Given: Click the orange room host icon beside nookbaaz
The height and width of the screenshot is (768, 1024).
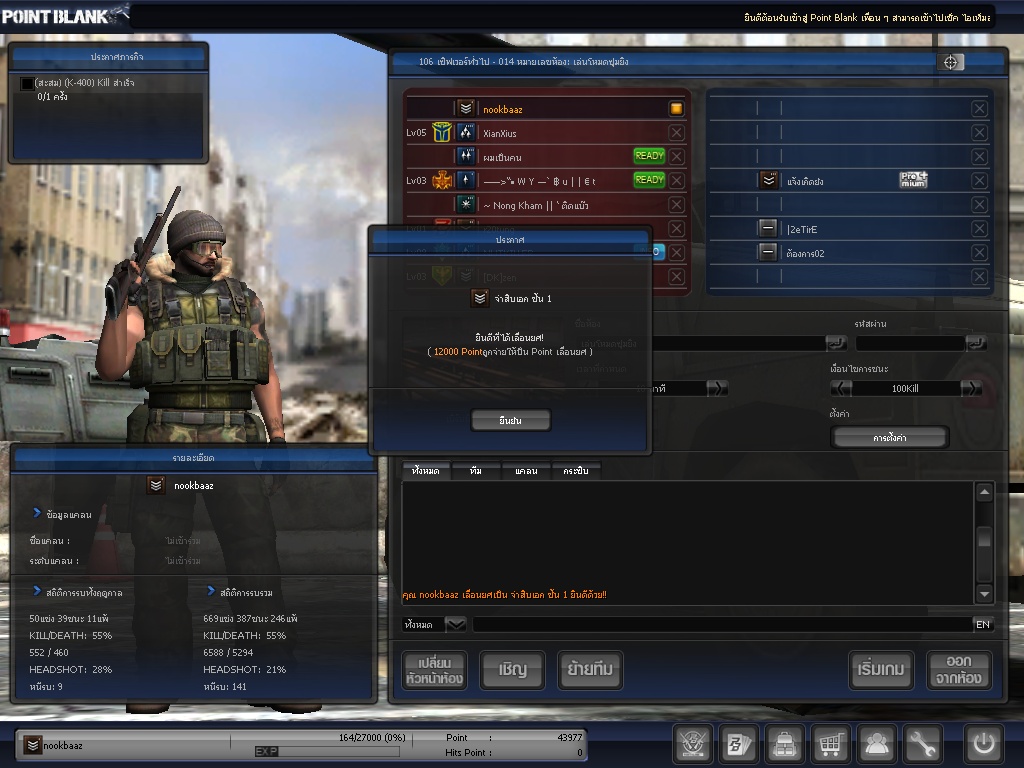Looking at the screenshot, I should (x=676, y=108).
